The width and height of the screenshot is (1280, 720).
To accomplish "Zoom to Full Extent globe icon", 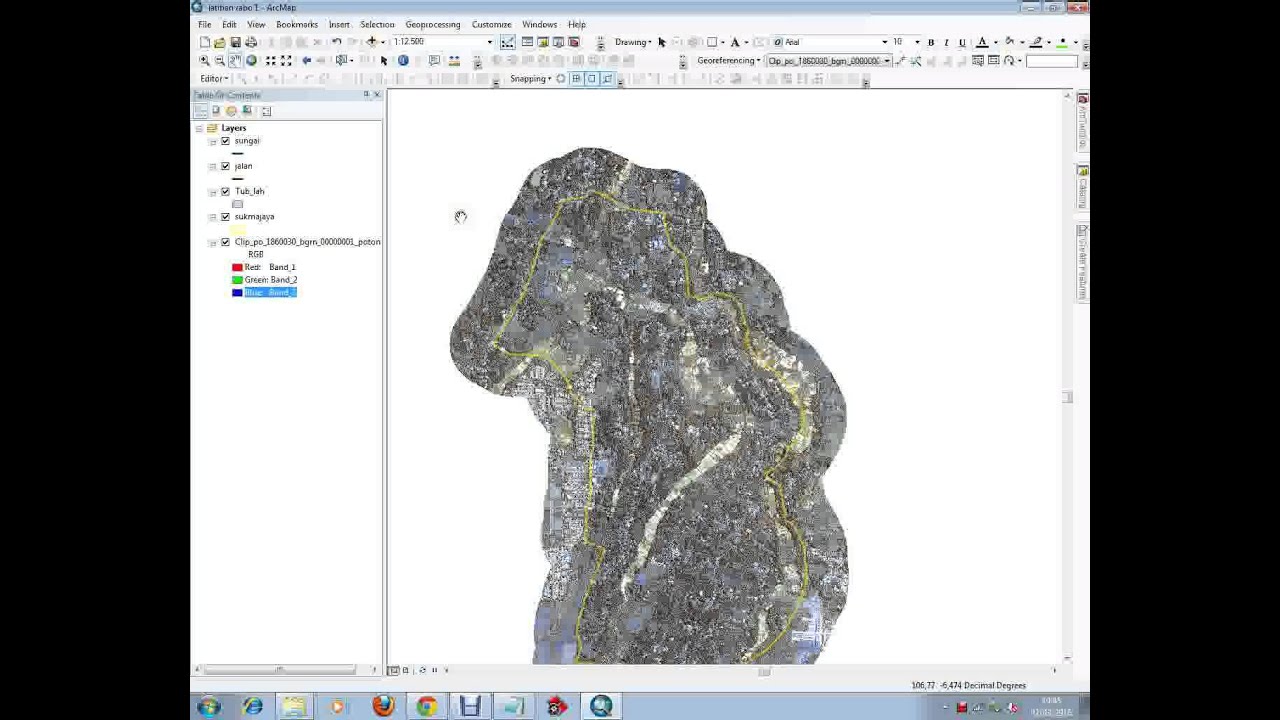I will tap(251, 60).
